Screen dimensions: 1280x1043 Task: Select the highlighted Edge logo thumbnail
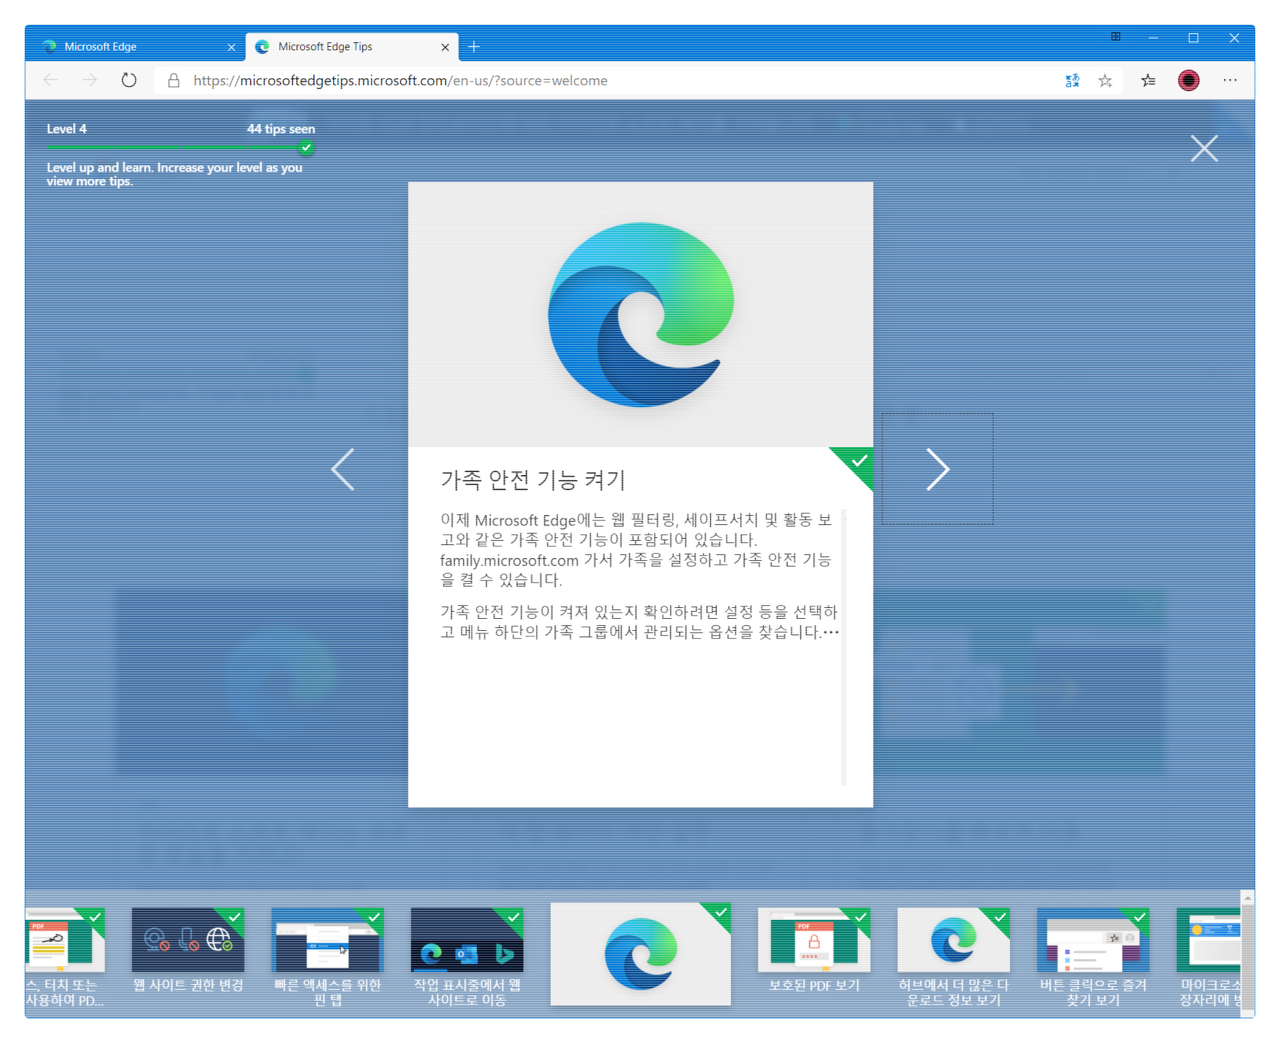(640, 954)
